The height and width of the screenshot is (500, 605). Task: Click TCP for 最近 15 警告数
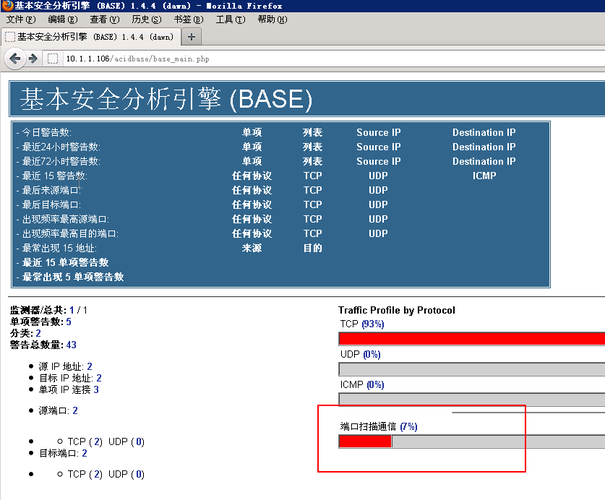312,176
